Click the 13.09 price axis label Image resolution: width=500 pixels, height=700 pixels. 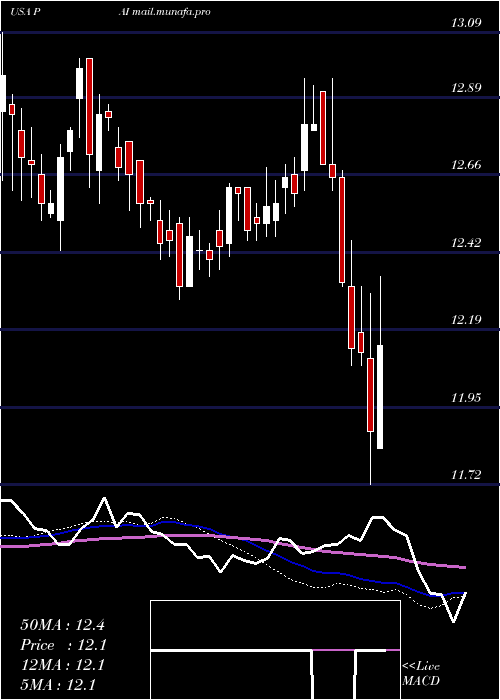coord(466,23)
